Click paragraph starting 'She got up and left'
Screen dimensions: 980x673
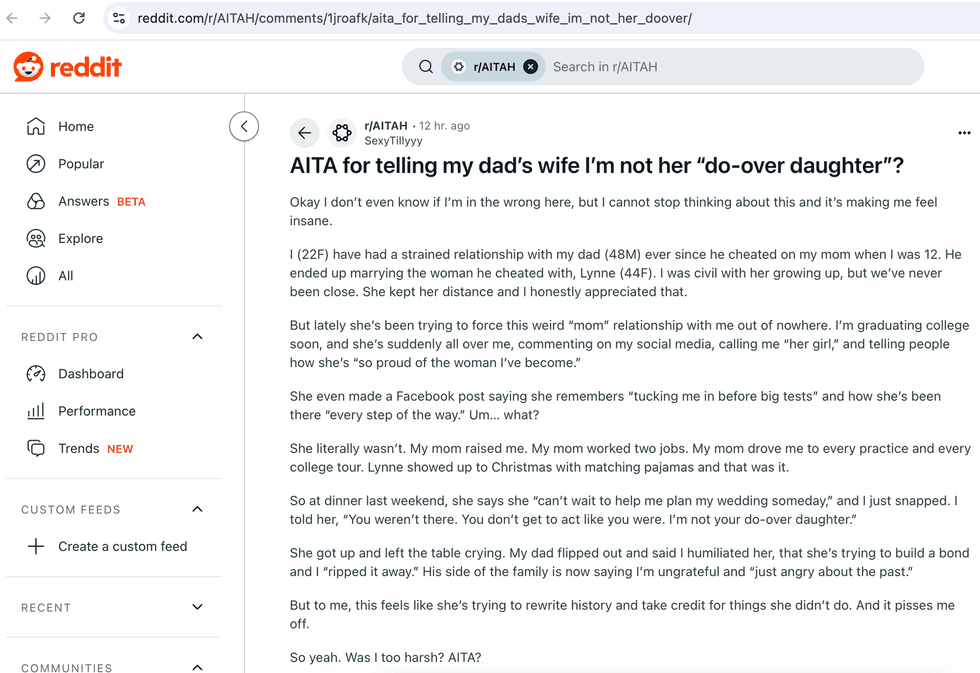pyautogui.click(x=629, y=562)
